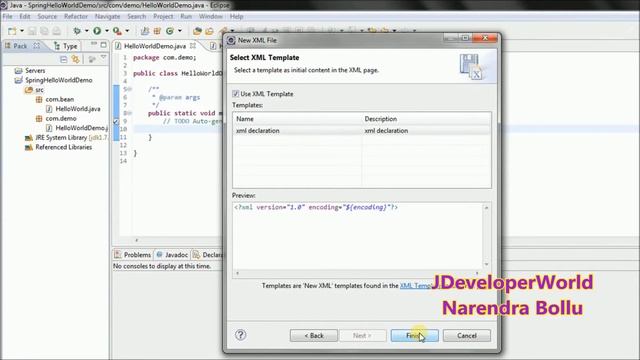Viewport: 640px width, 360px height.
Task: Close the New XML File dialog
Action: (485, 38)
